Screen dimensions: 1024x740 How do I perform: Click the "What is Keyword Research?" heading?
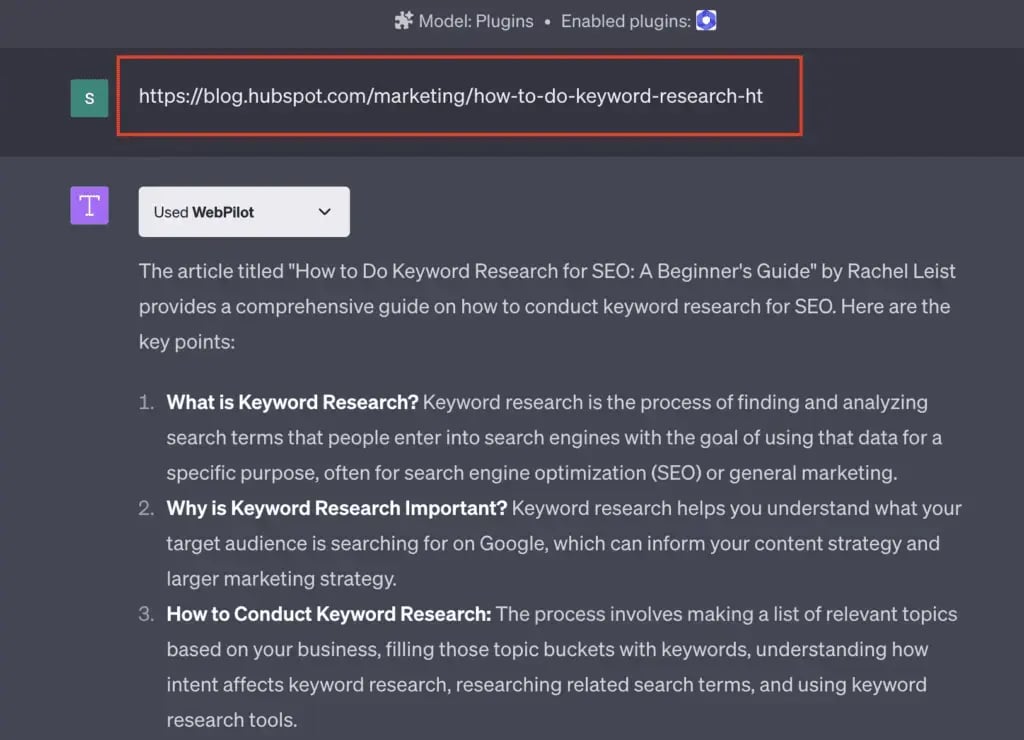292,403
